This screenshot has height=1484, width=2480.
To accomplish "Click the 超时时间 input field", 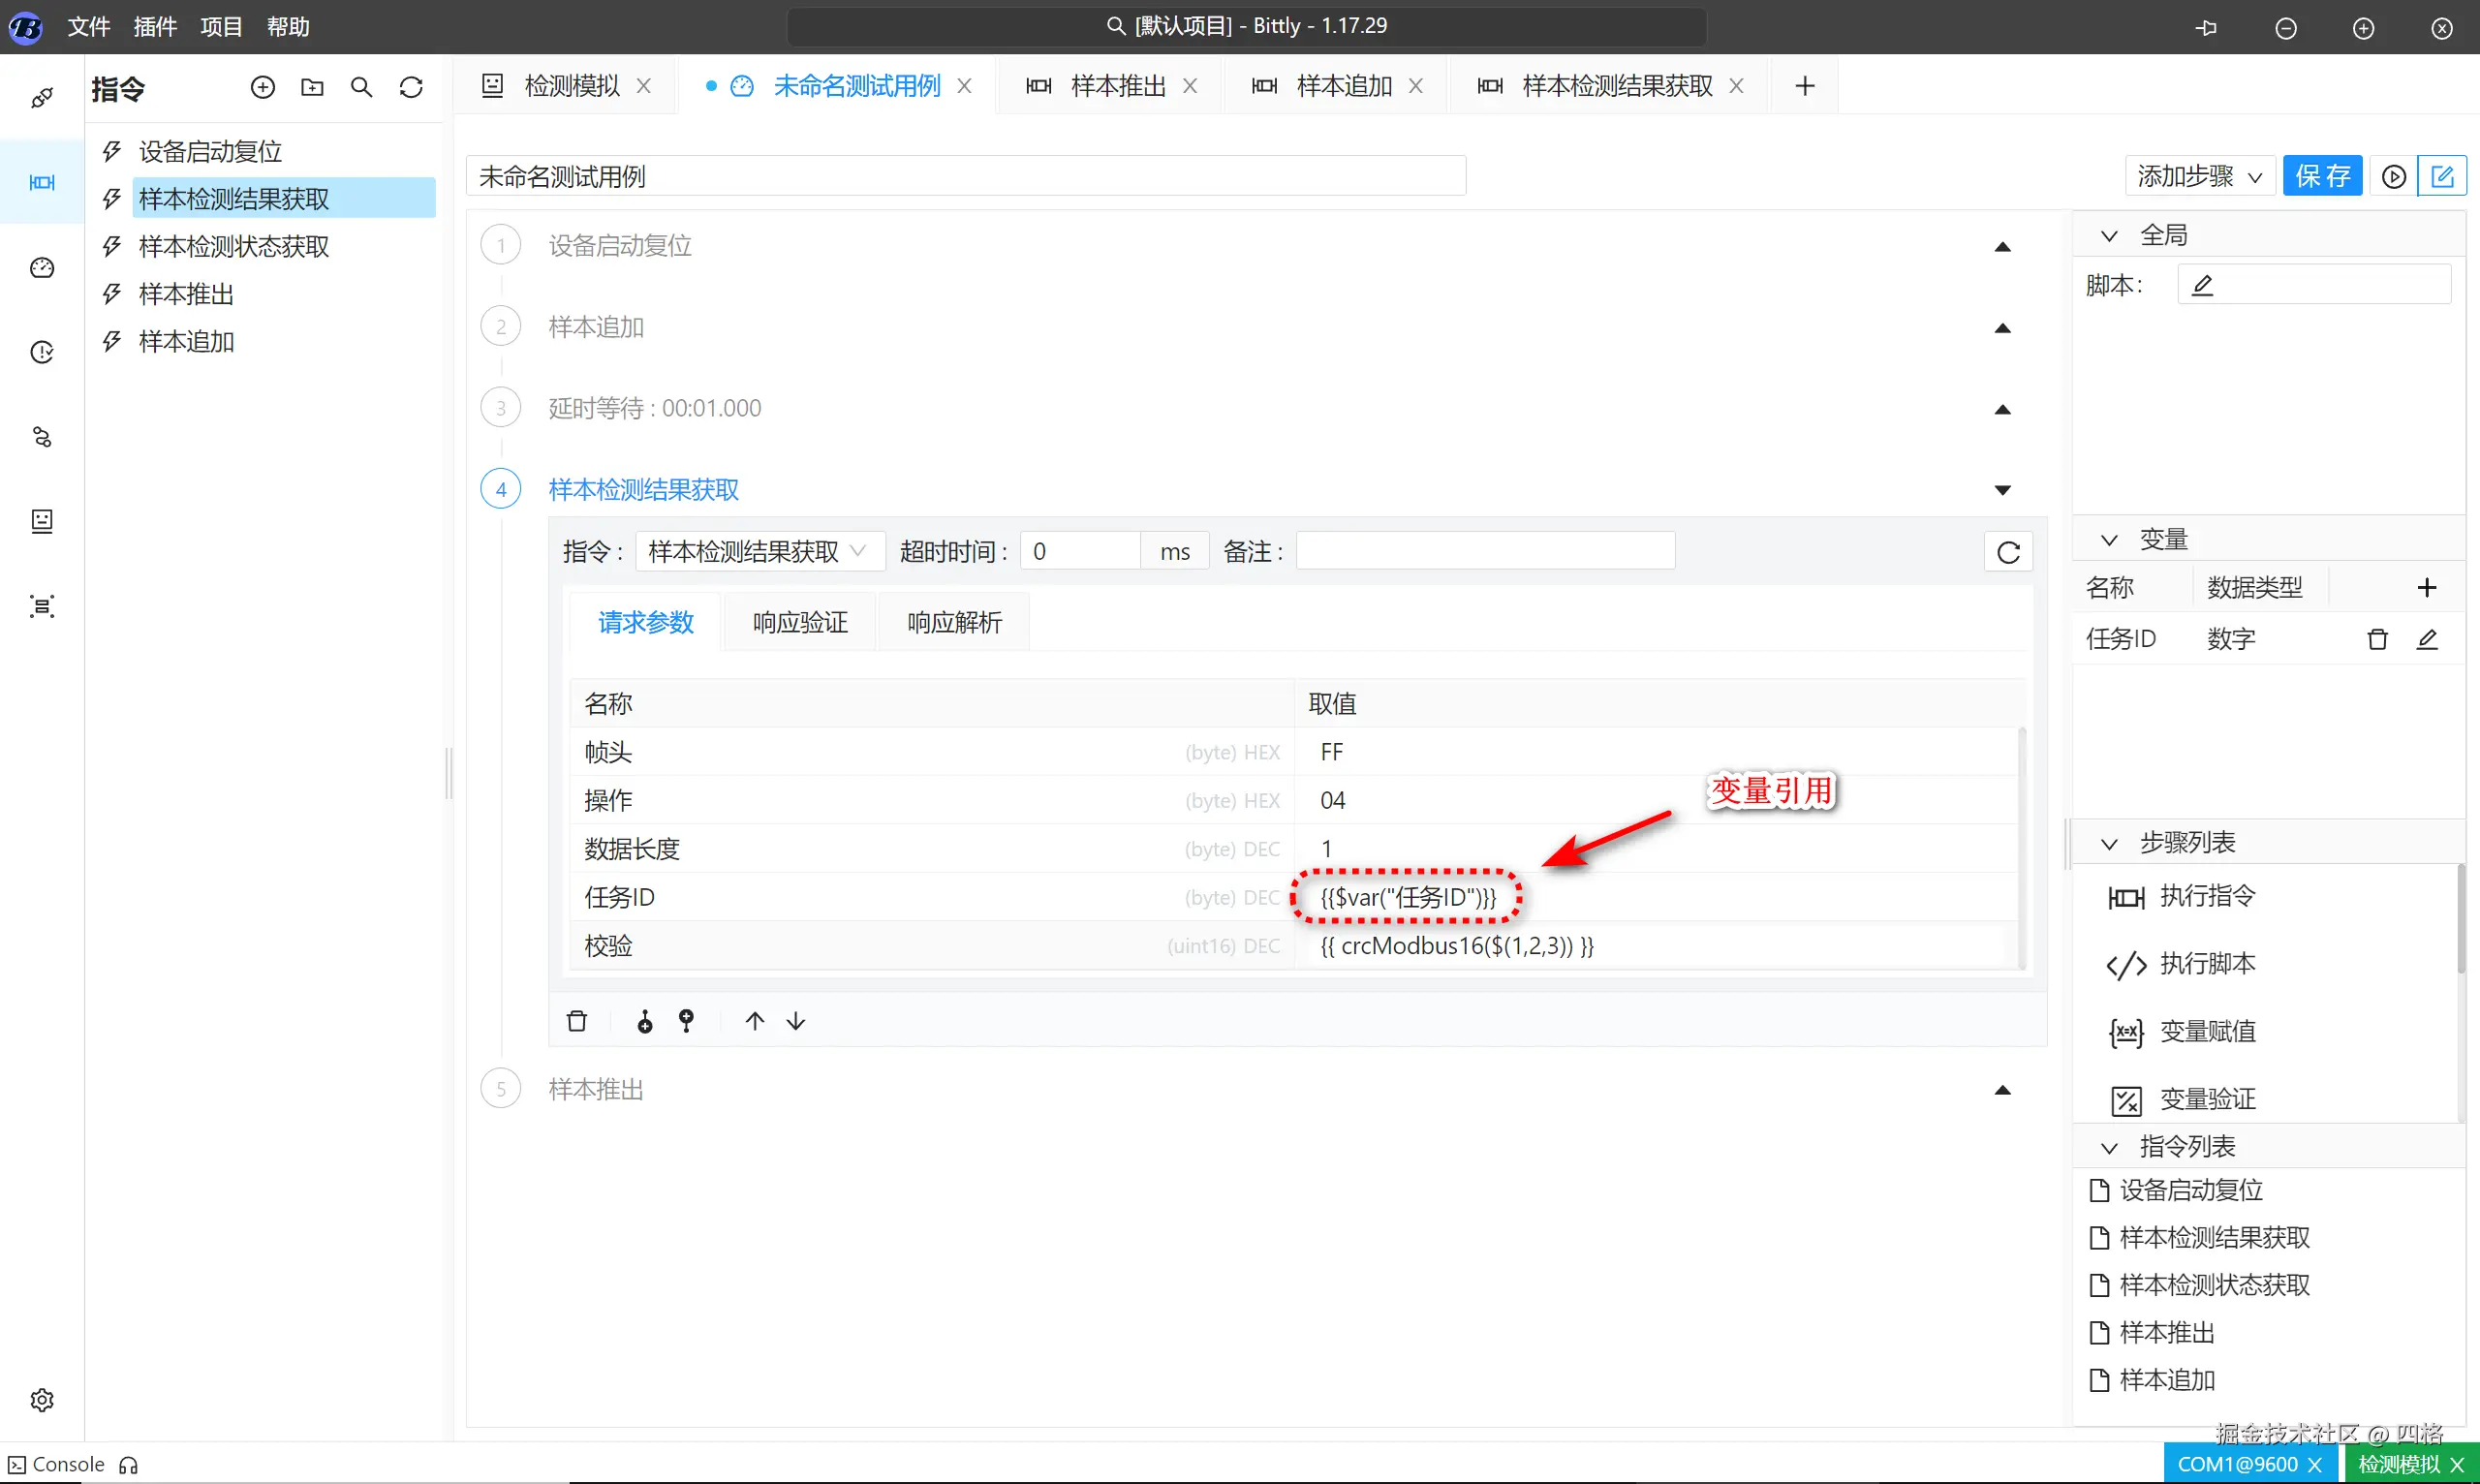I will [1080, 552].
